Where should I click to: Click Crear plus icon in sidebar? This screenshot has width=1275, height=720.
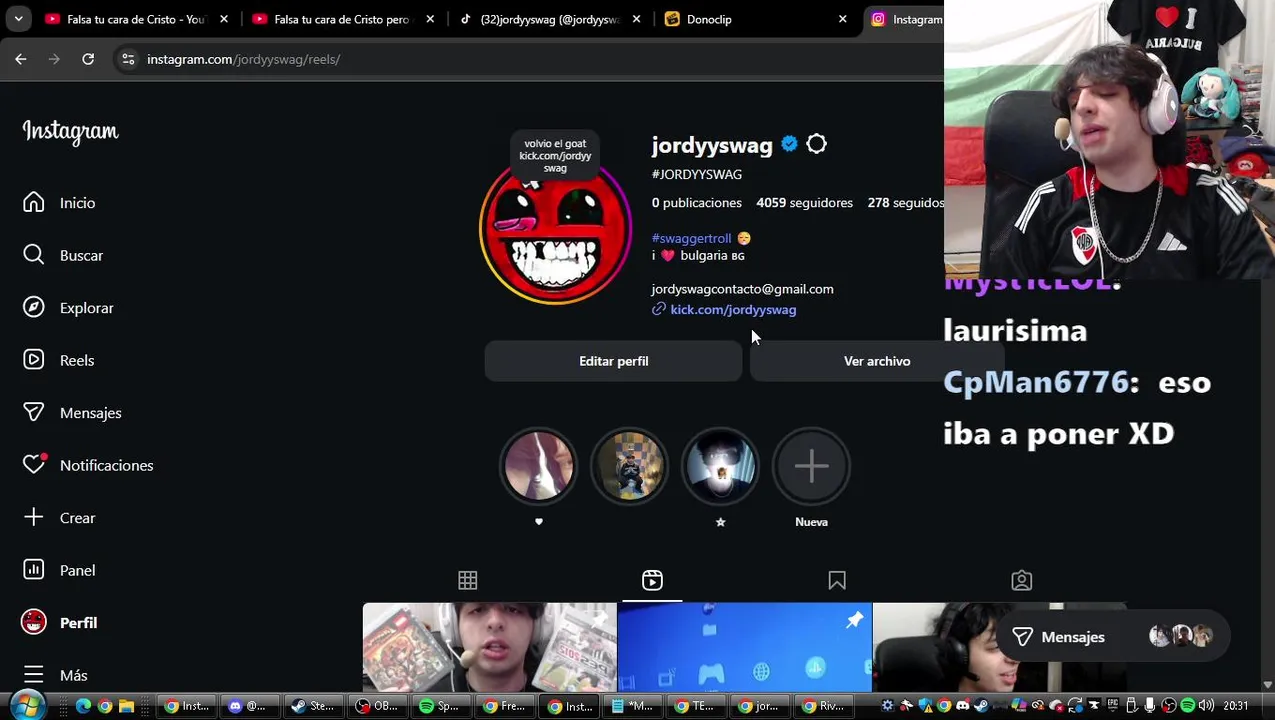(x=34, y=518)
